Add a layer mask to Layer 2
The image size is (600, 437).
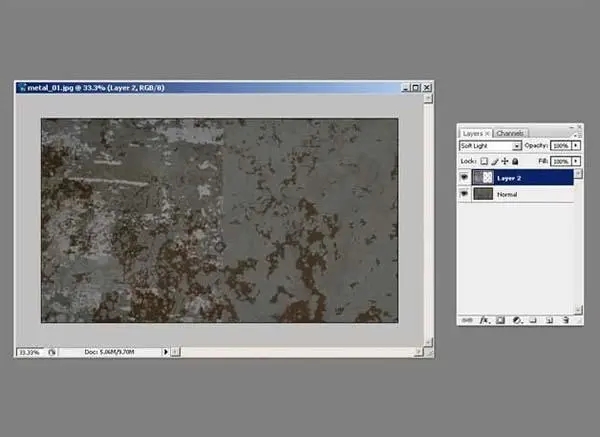click(501, 320)
